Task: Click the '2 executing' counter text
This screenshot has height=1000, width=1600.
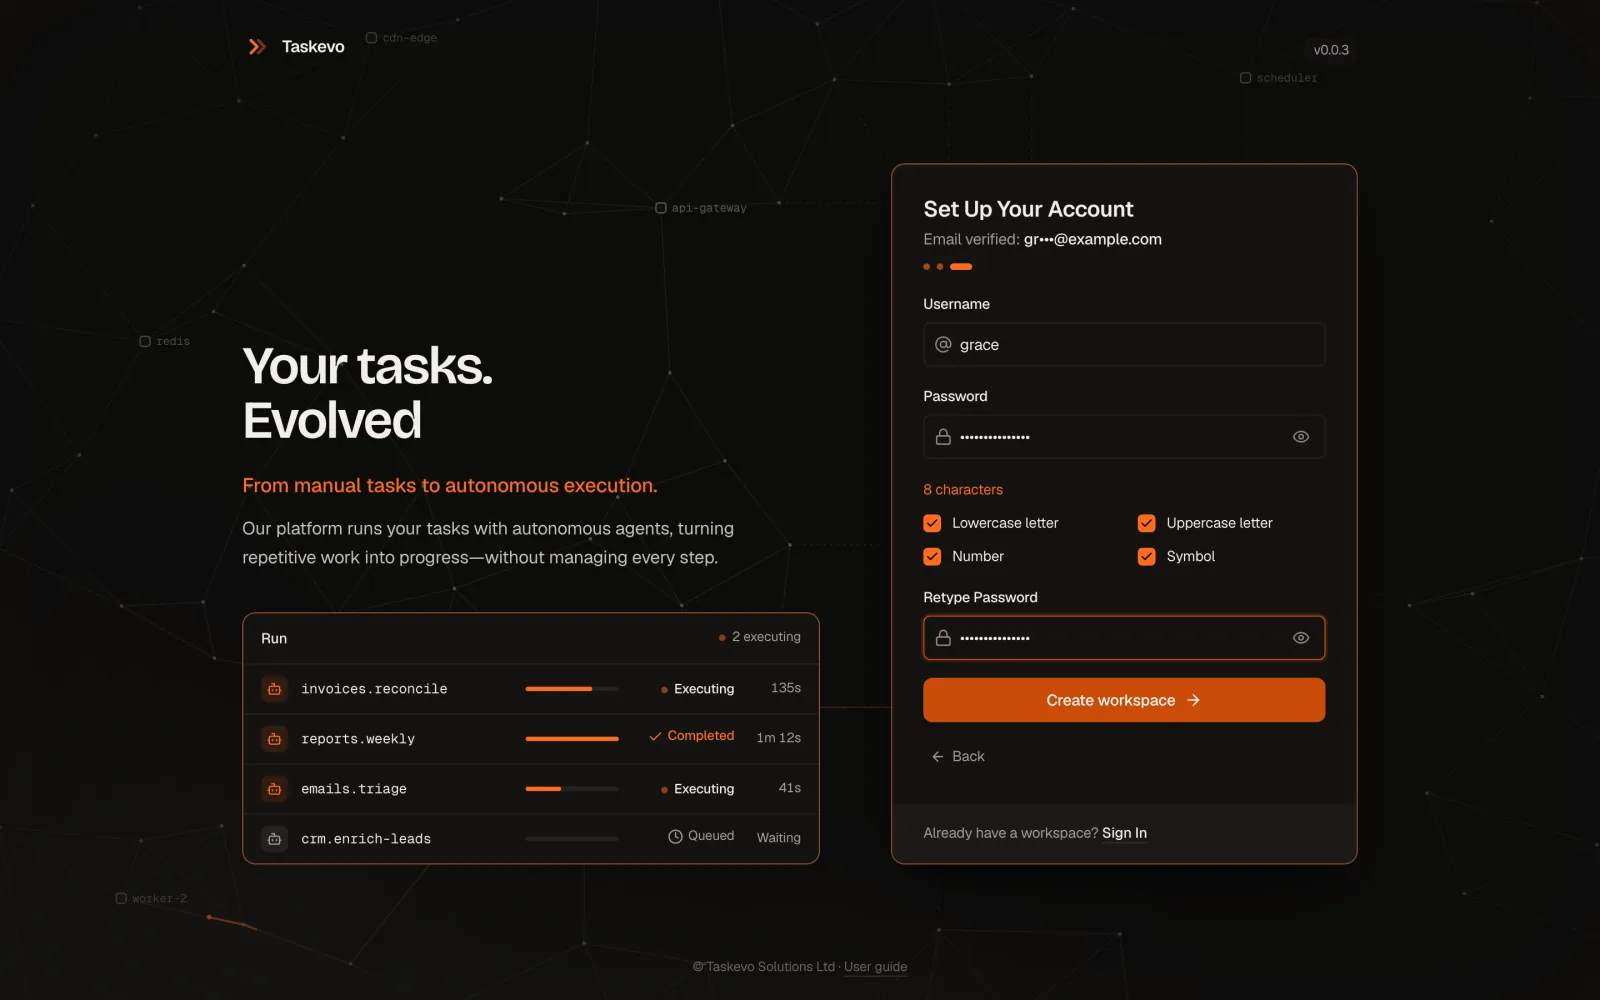Action: click(x=766, y=637)
